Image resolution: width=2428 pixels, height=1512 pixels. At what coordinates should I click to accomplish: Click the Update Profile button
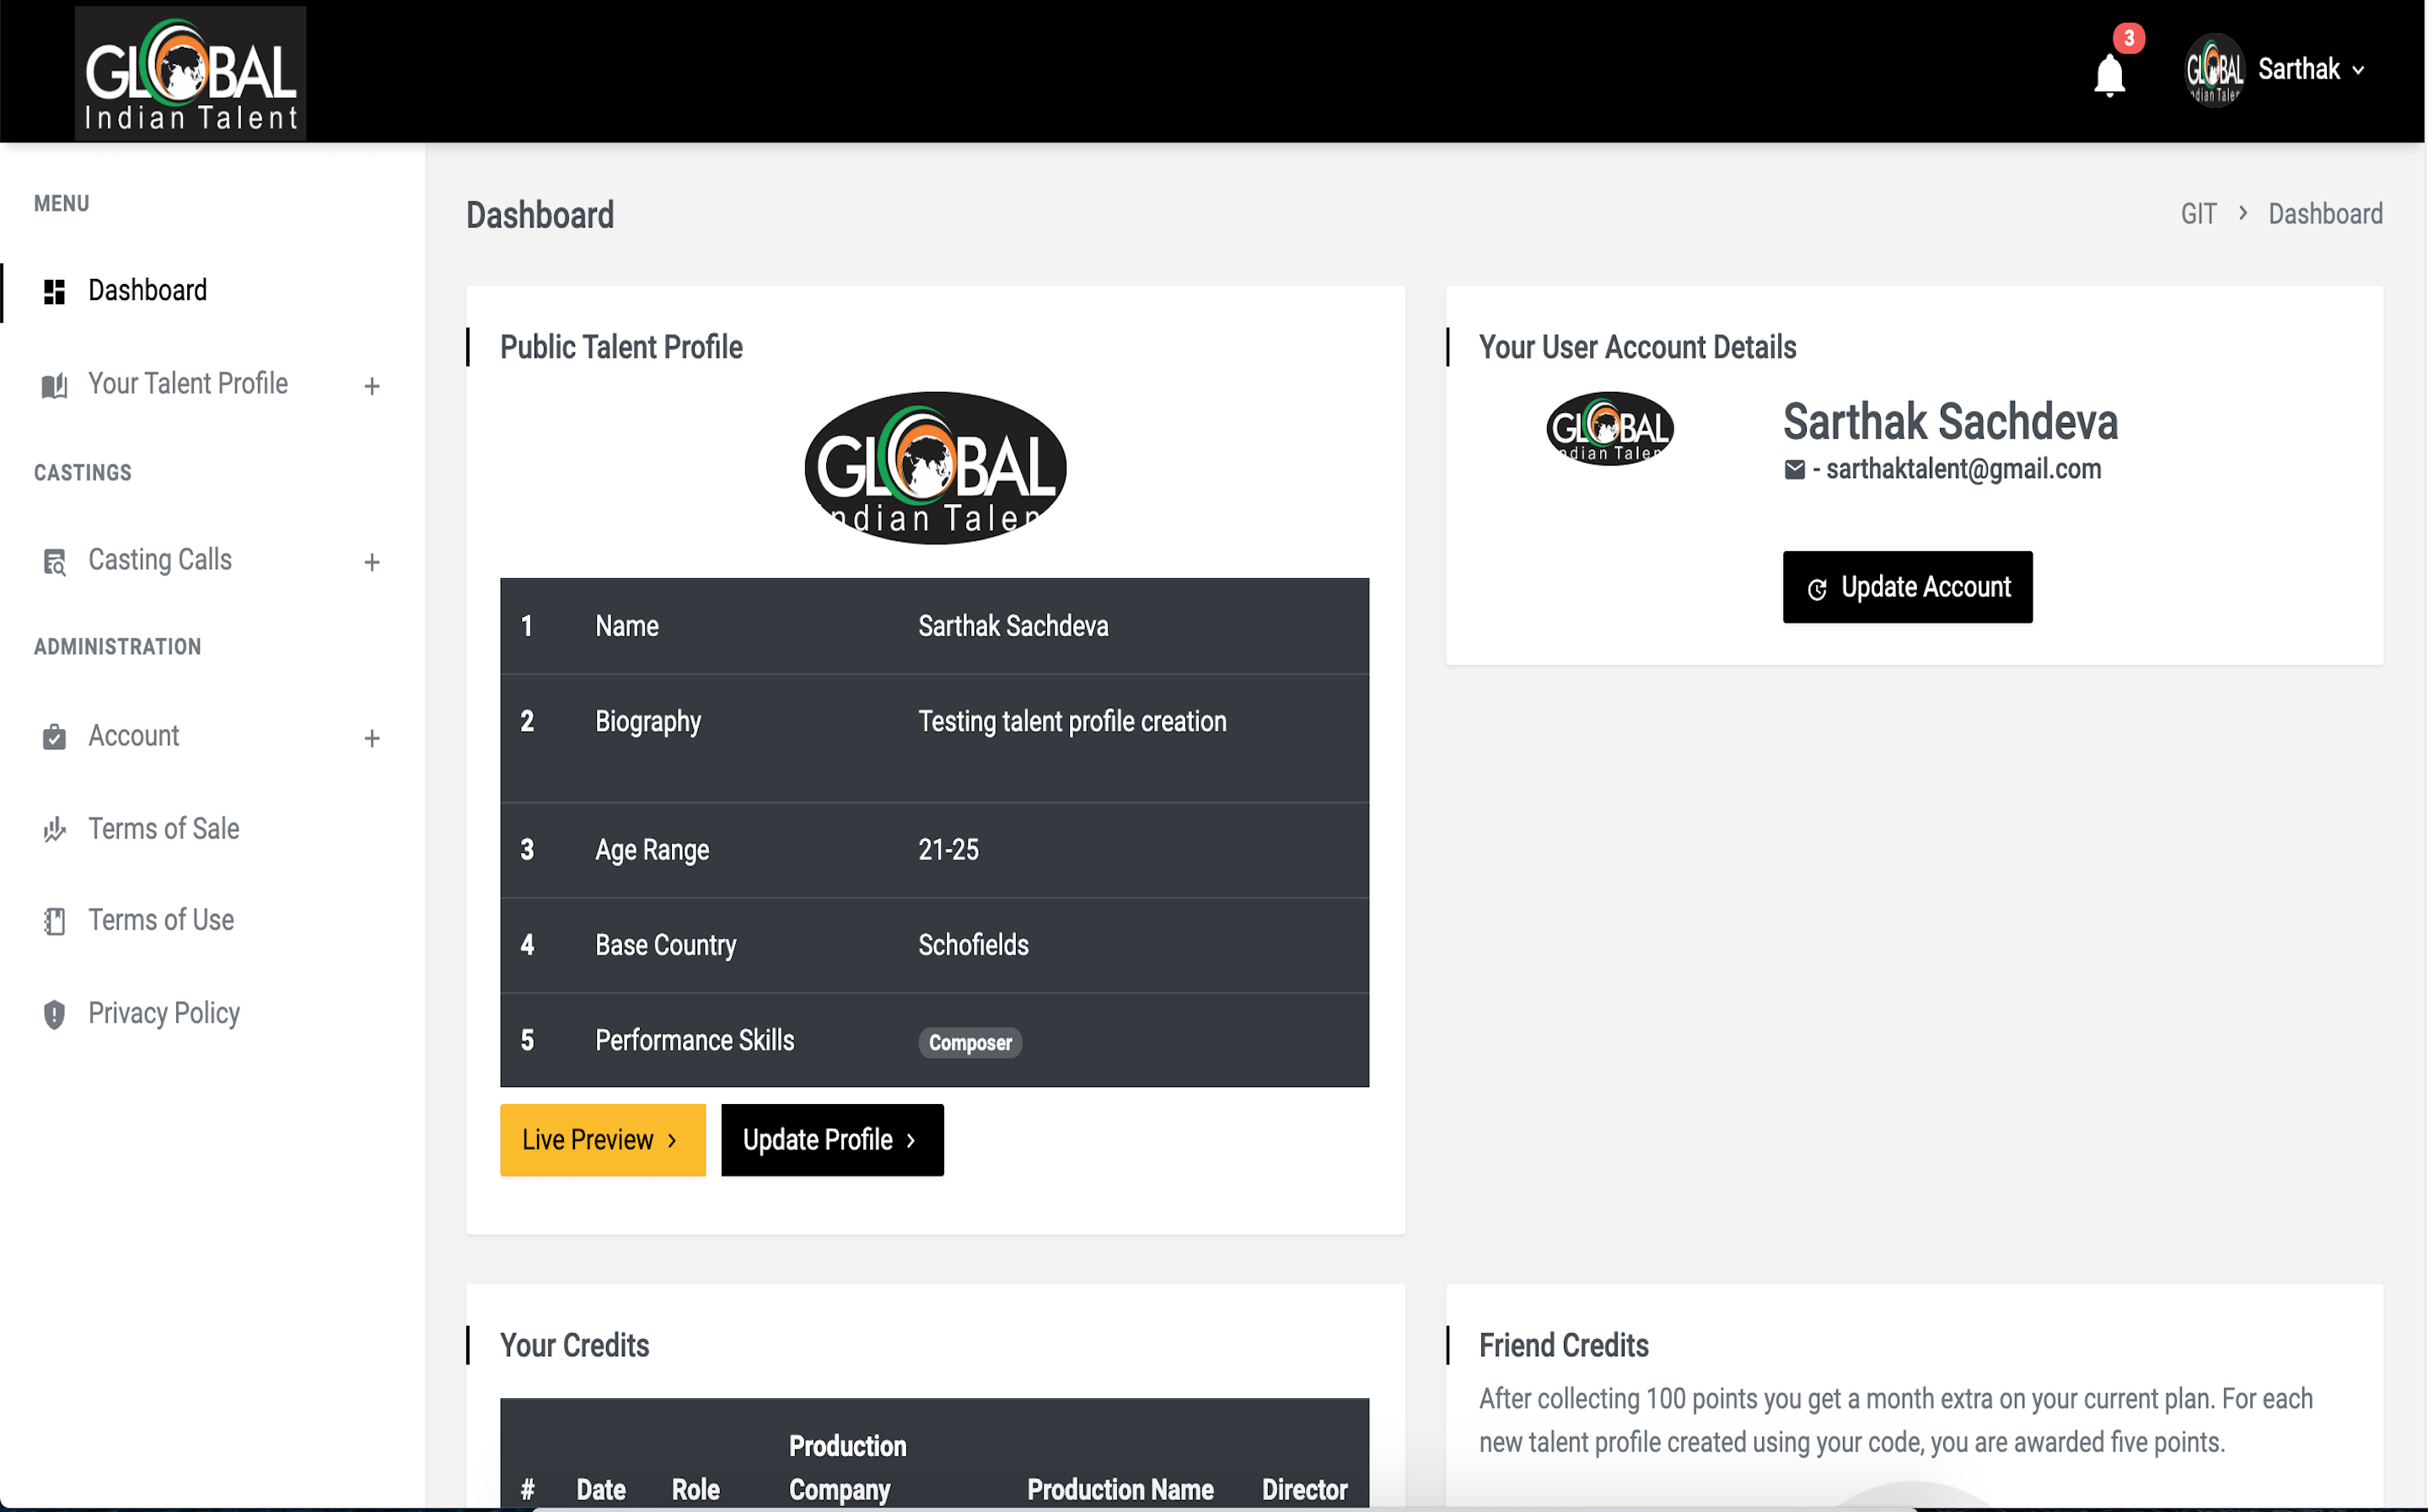(x=831, y=1139)
